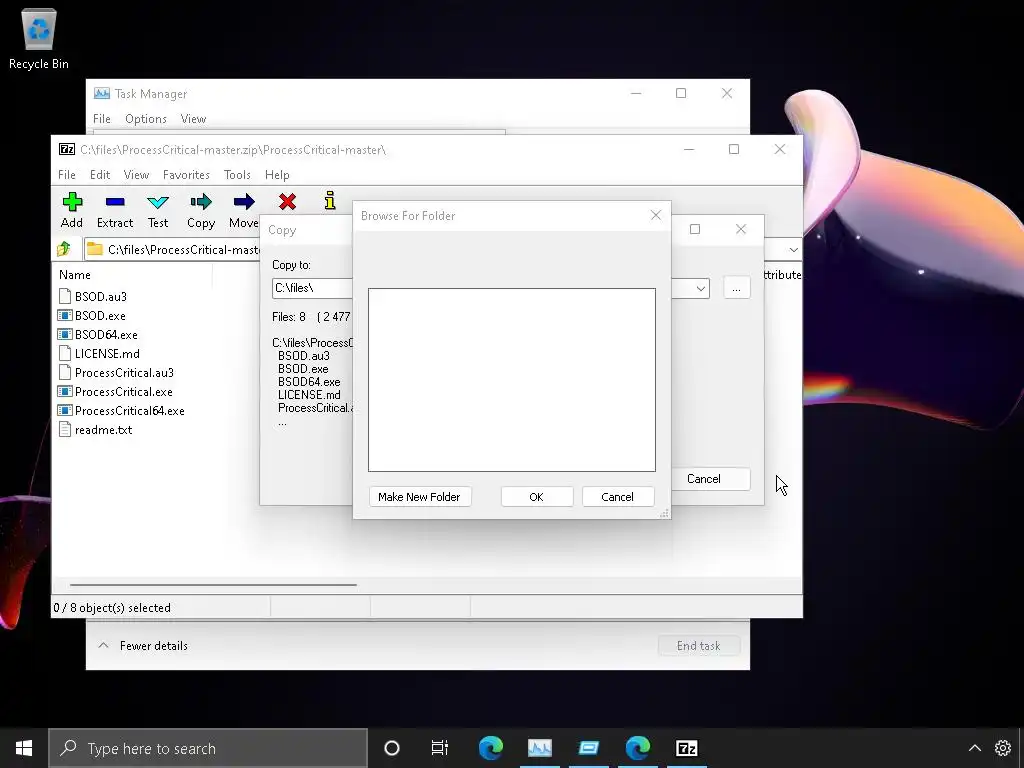Open the View menu in 7-Zip
1024x768 pixels.
pyautogui.click(x=136, y=174)
